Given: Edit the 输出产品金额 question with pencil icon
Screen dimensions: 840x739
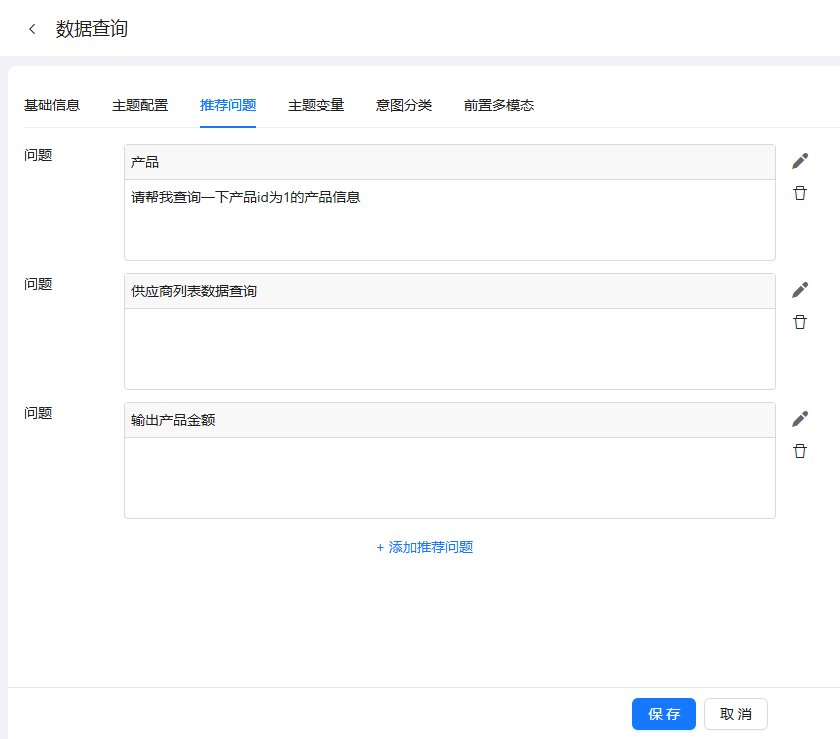Looking at the screenshot, I should (800, 419).
